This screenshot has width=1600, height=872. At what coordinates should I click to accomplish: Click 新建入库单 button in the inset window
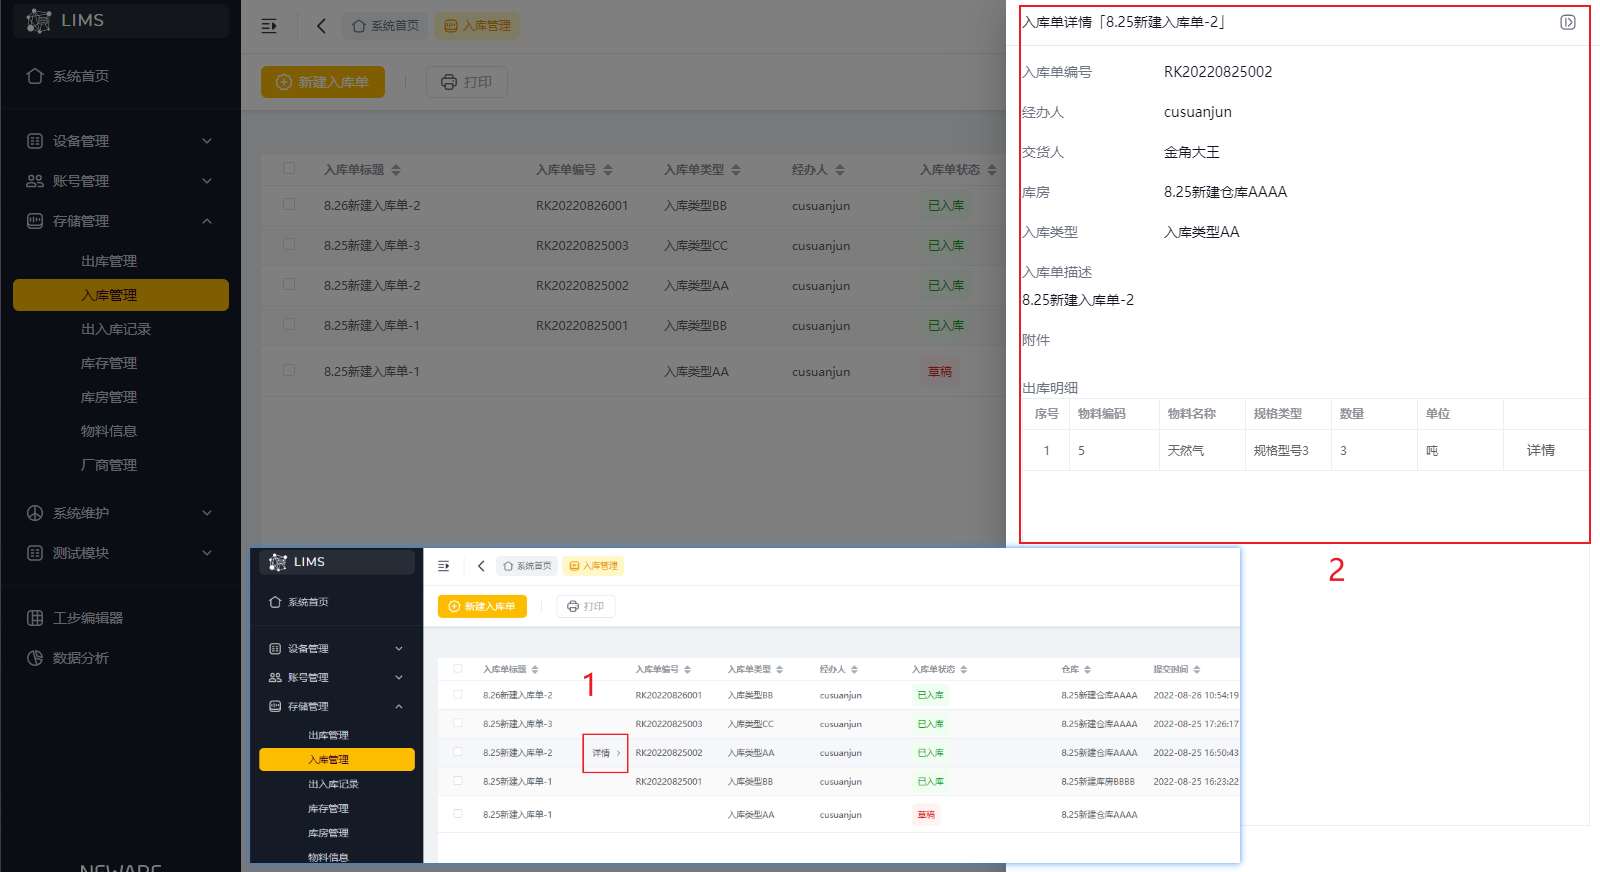pos(482,606)
